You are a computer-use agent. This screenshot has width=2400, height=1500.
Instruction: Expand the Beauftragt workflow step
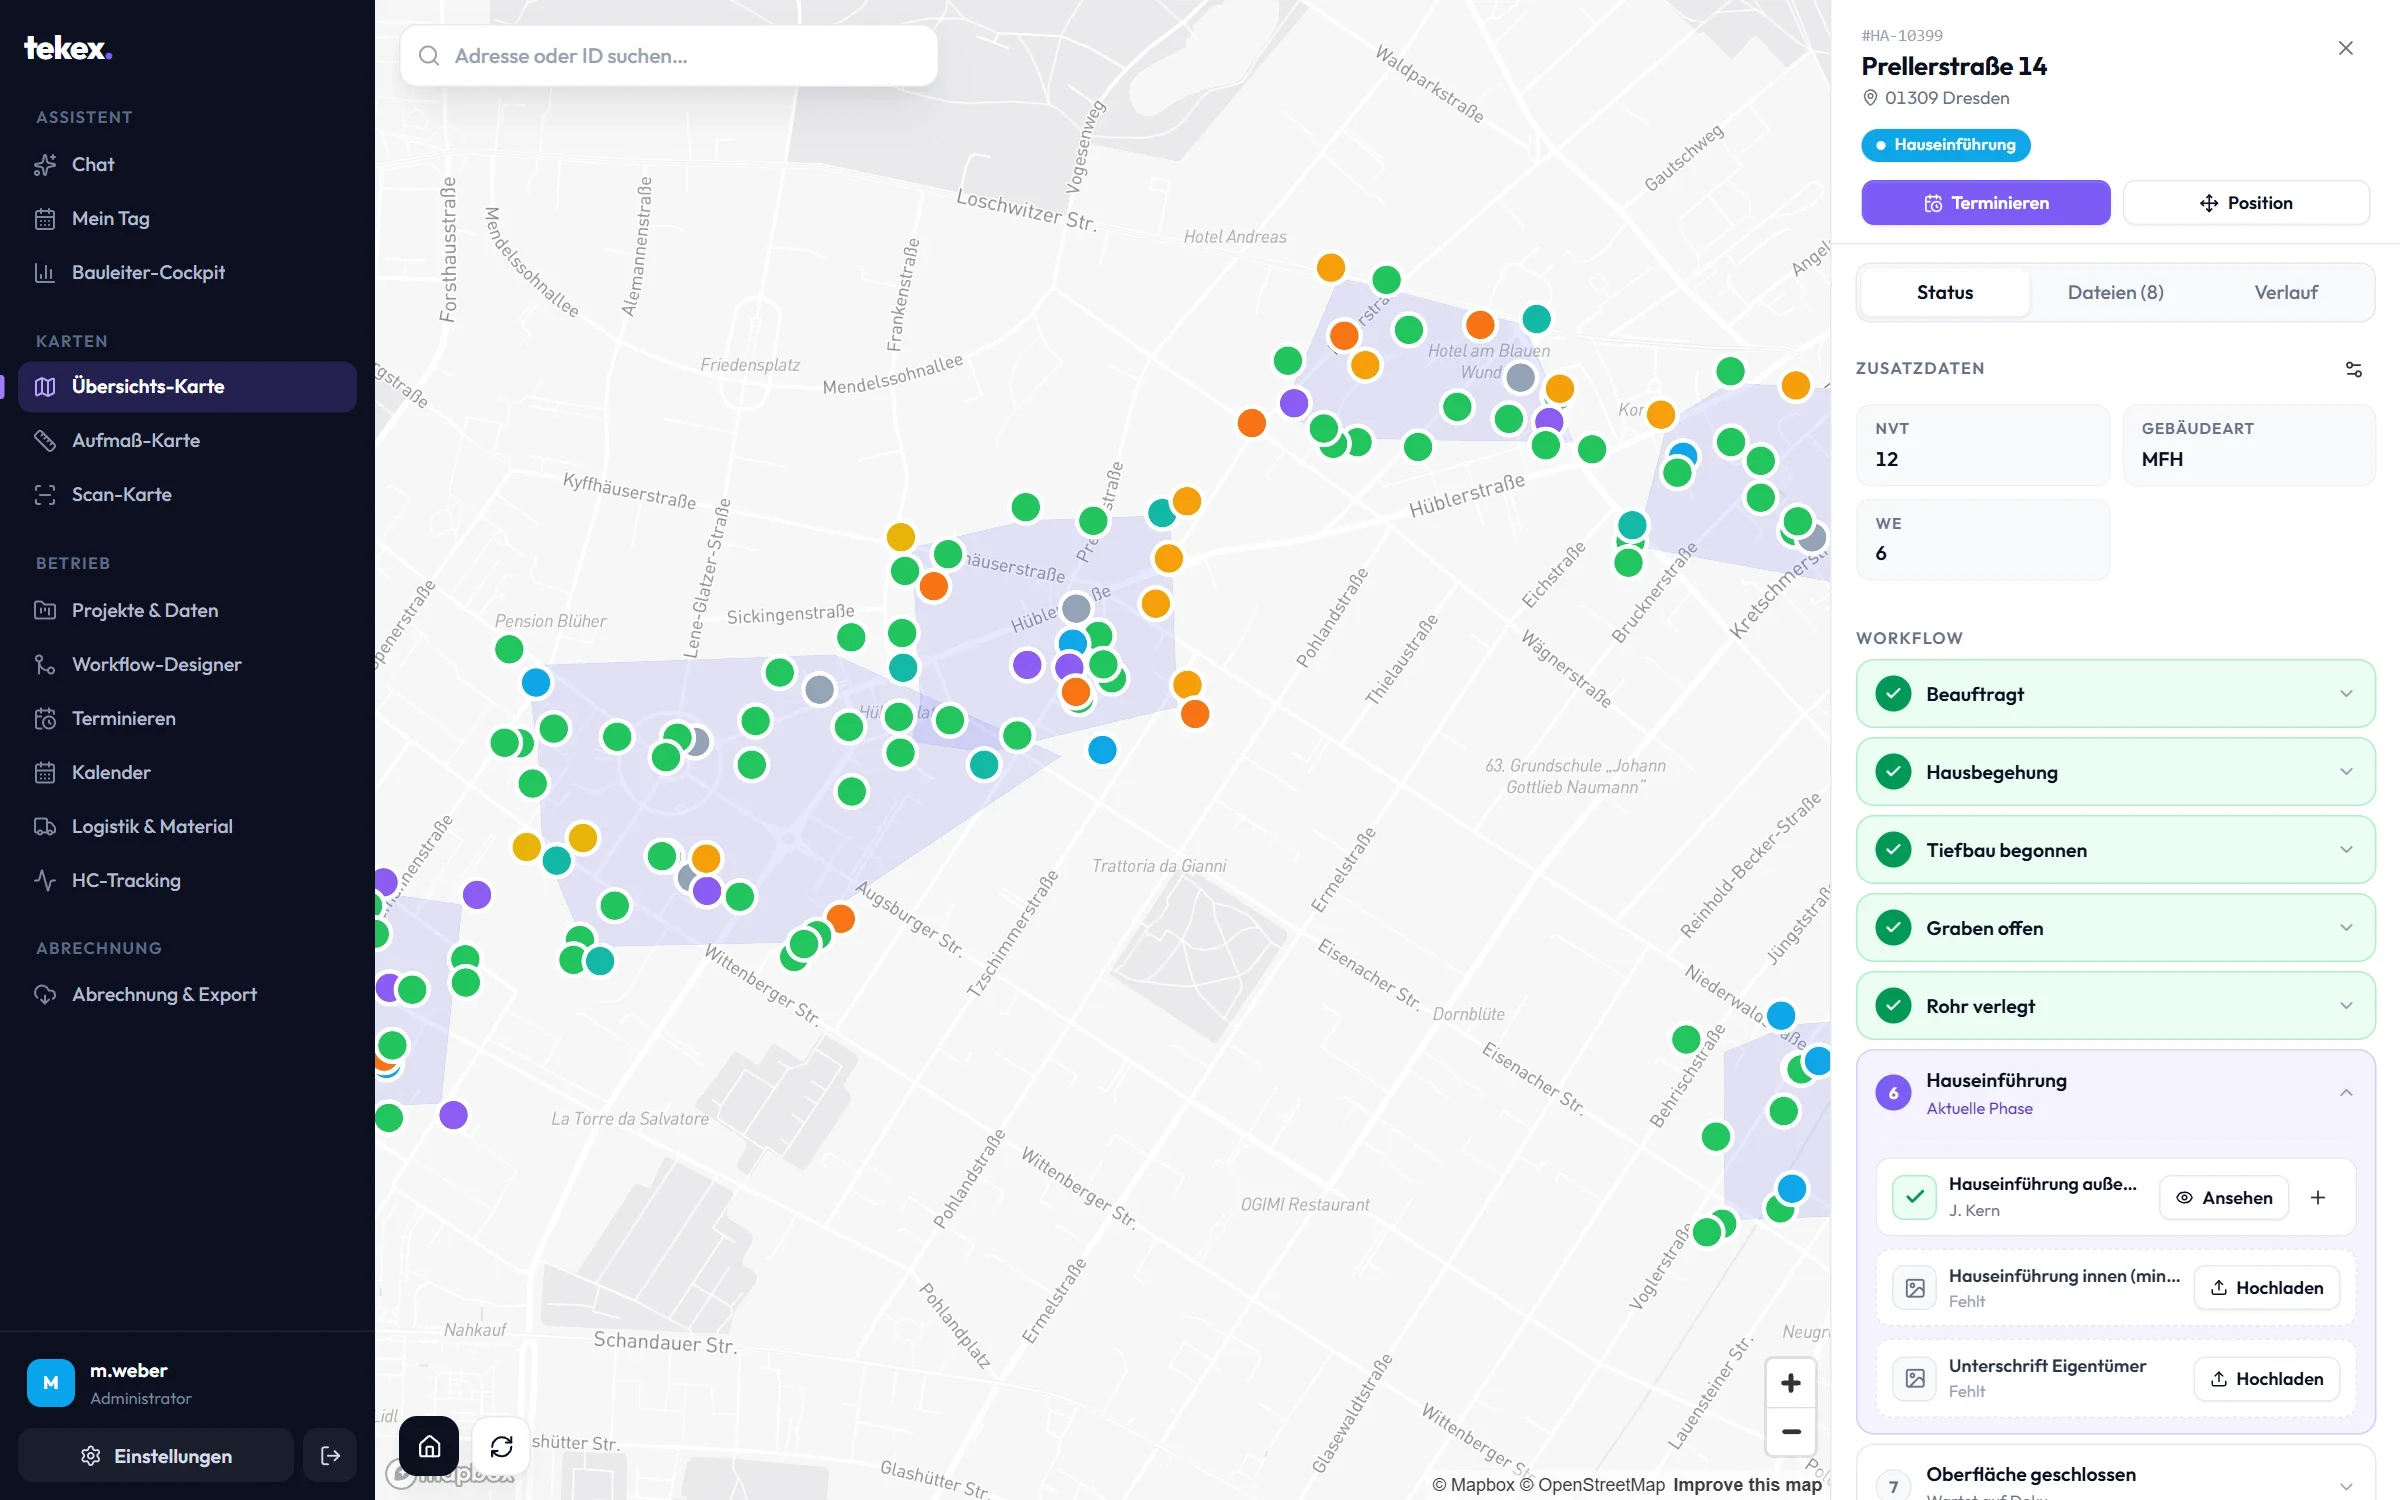2116,694
